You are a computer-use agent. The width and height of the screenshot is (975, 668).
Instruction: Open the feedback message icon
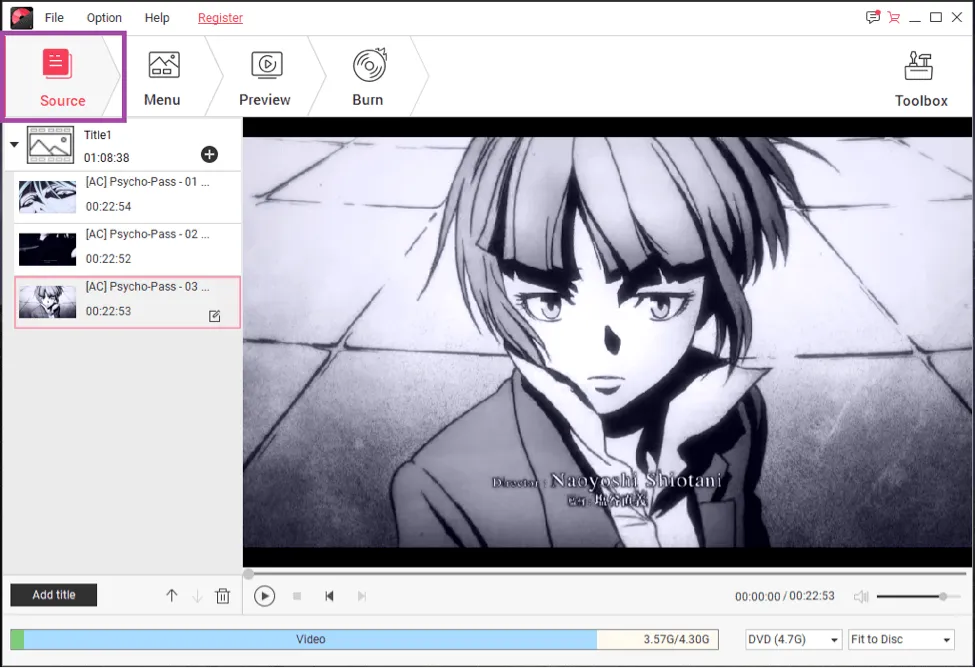873,17
